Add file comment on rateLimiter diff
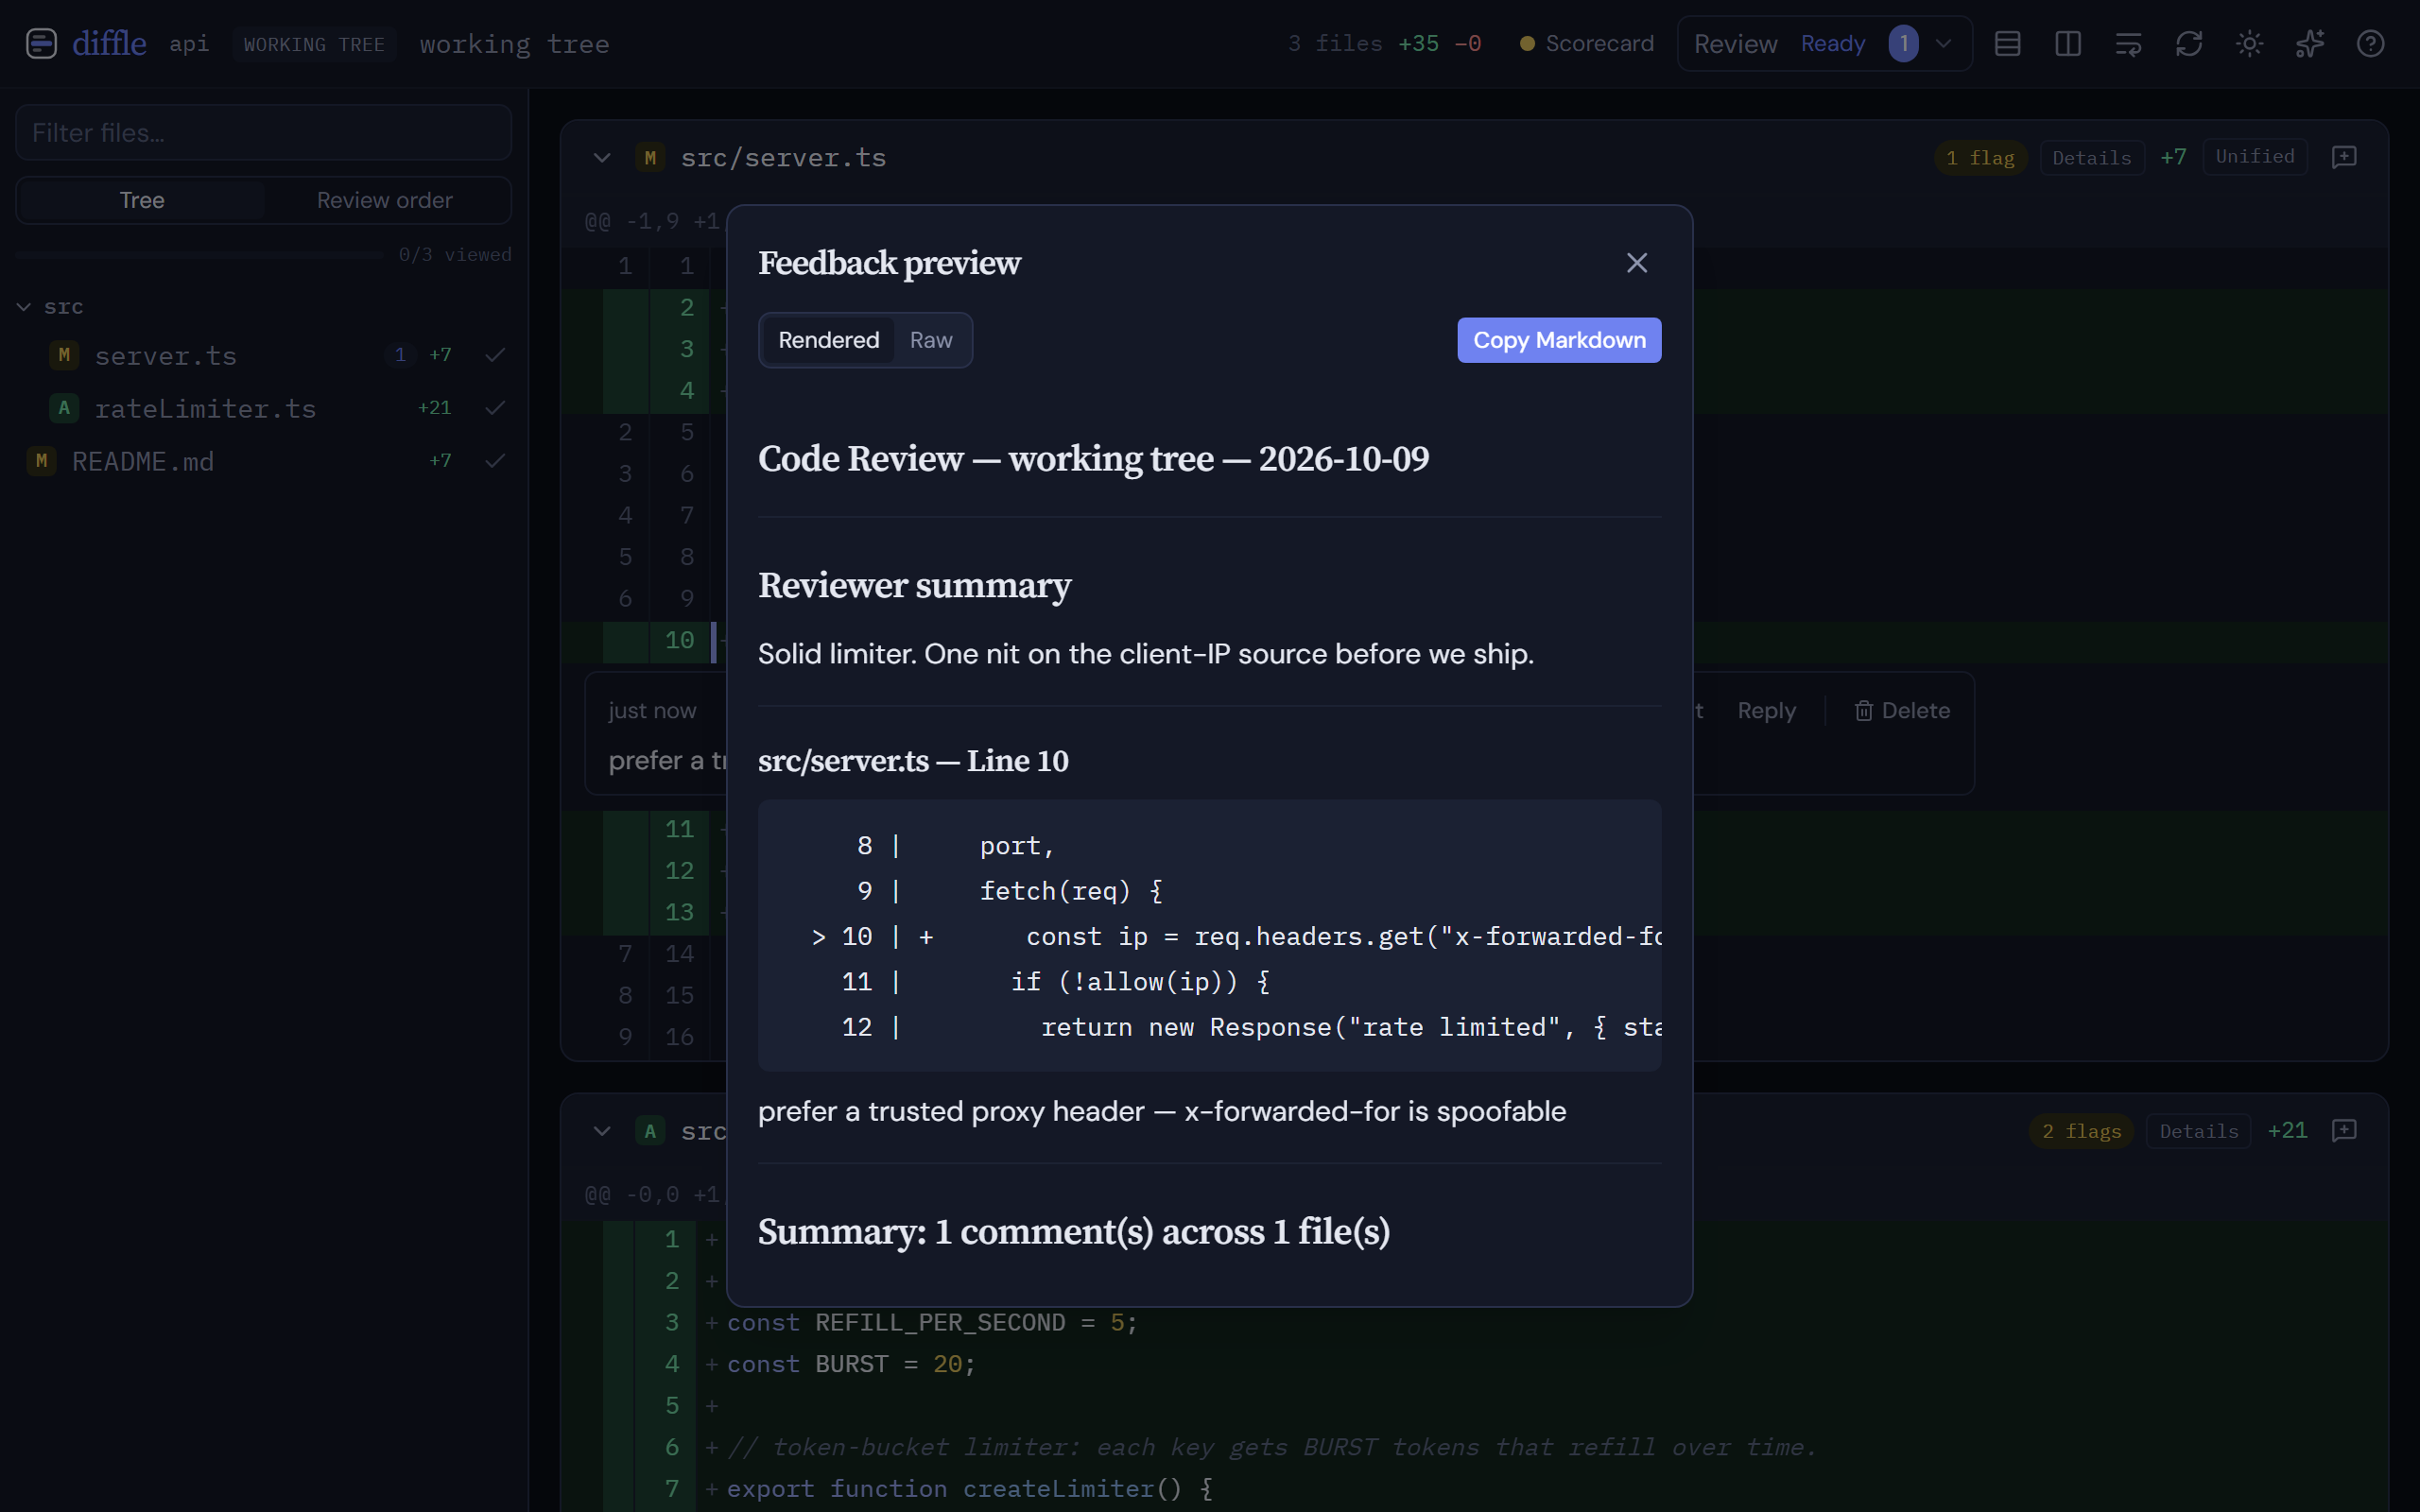 pos(2344,1130)
